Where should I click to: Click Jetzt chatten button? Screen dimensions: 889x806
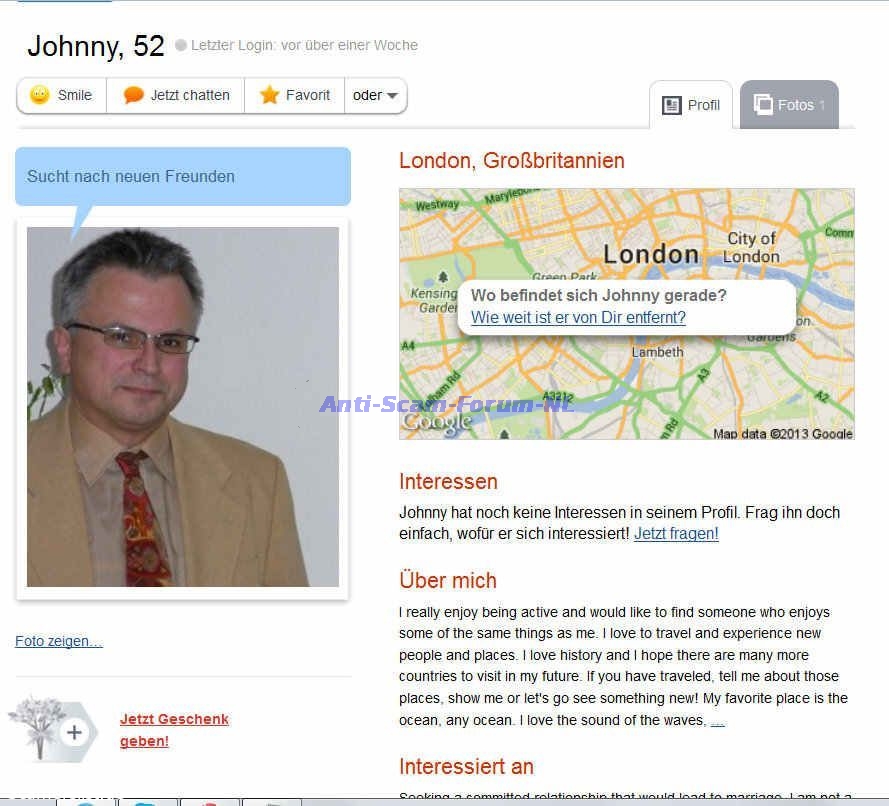[x=176, y=95]
